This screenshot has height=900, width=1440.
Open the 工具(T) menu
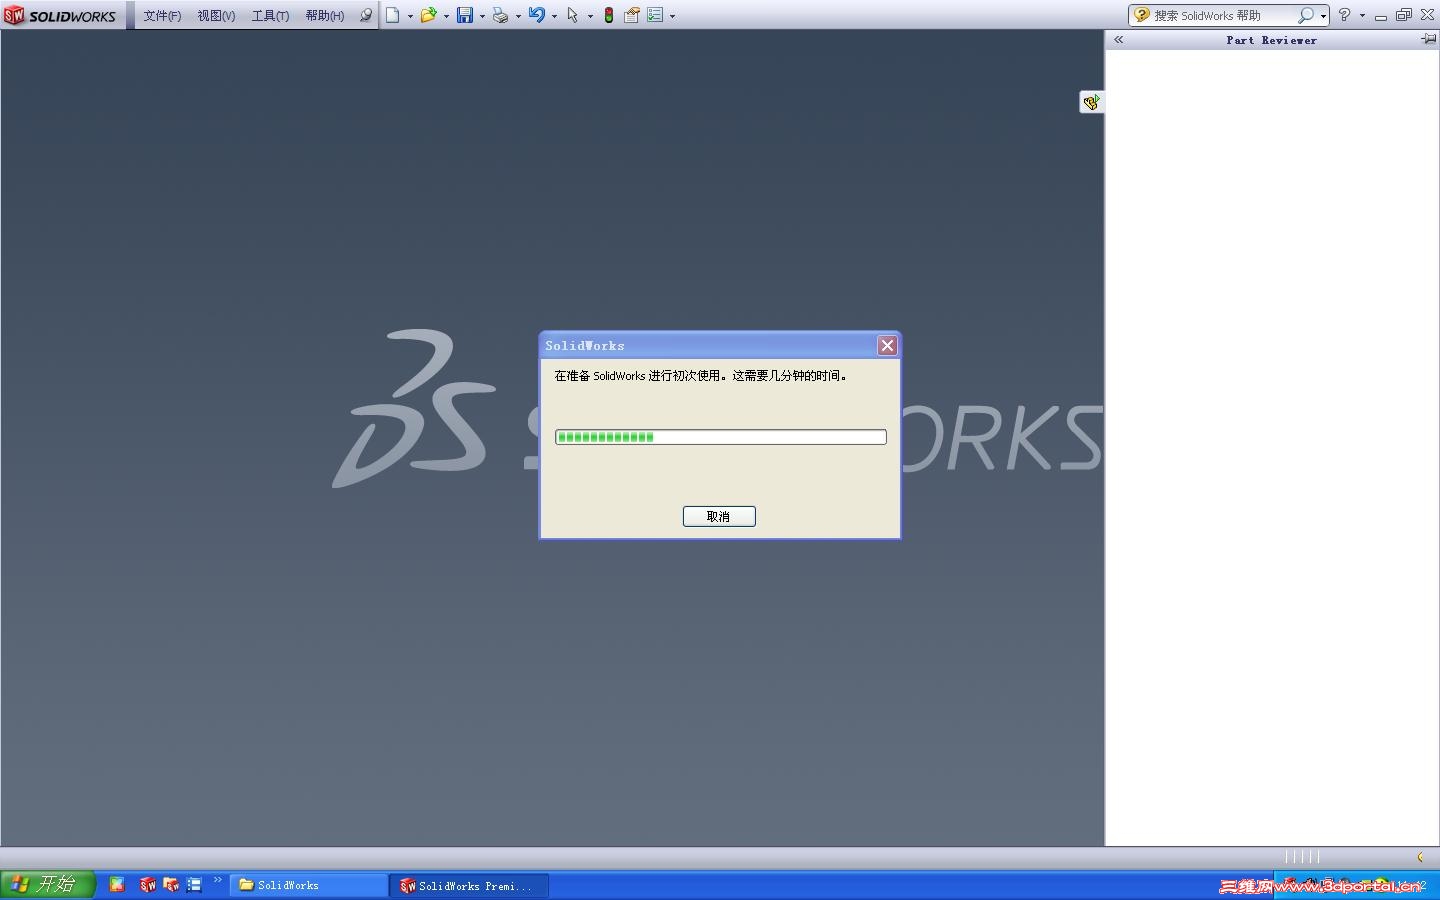pos(270,16)
